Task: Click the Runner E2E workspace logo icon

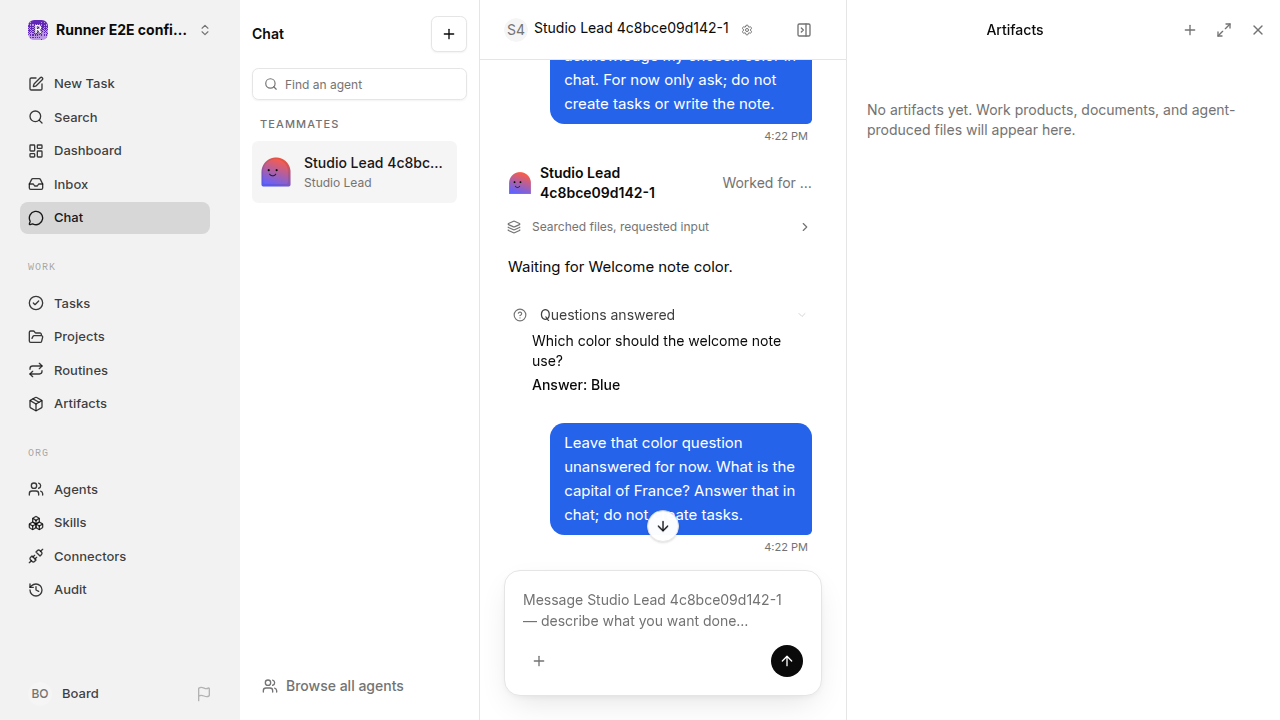Action: click(38, 30)
